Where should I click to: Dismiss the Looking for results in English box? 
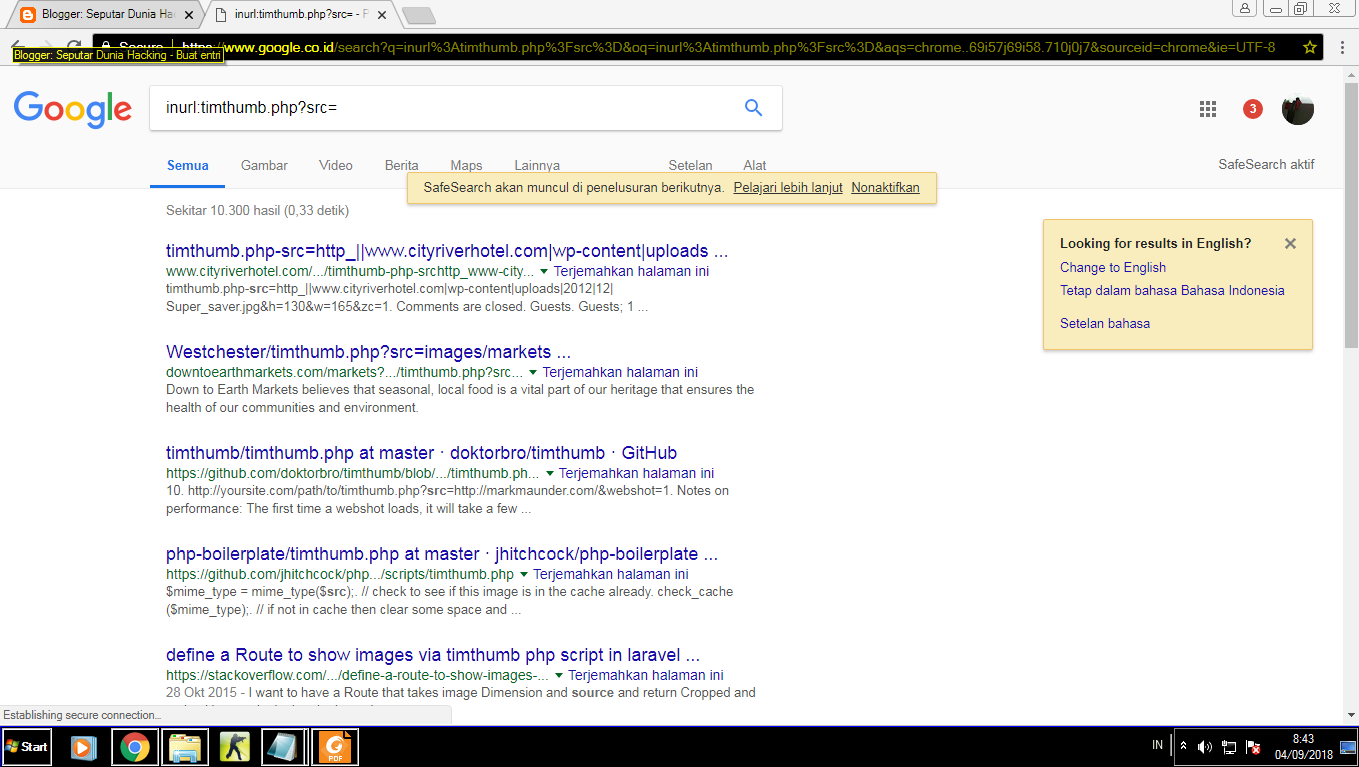(1290, 243)
